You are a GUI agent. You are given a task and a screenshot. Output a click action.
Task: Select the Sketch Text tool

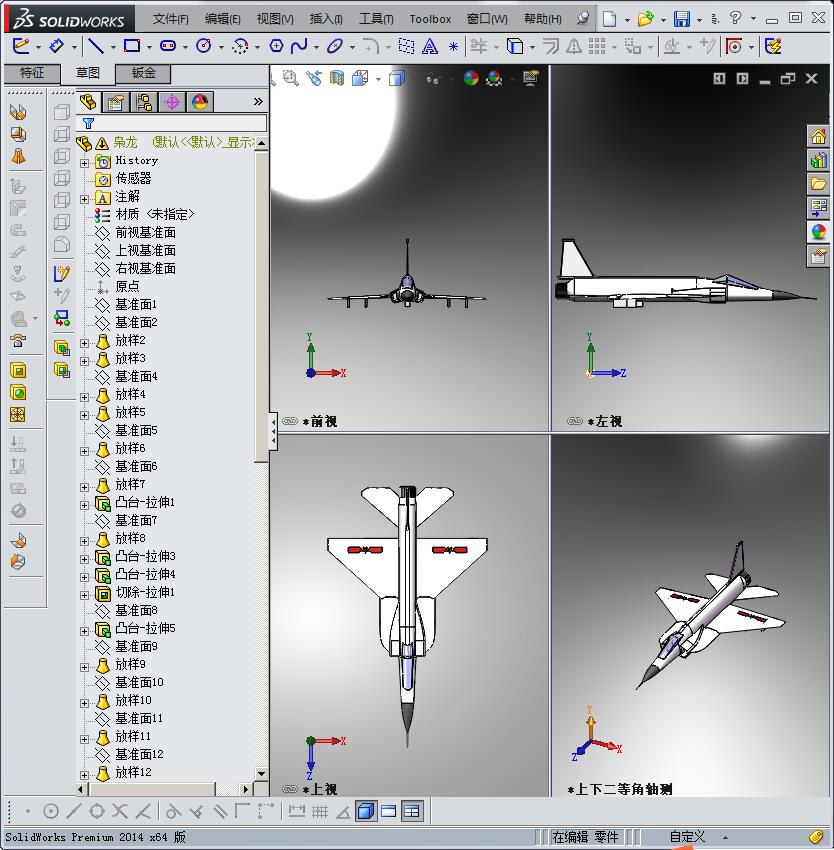430,46
